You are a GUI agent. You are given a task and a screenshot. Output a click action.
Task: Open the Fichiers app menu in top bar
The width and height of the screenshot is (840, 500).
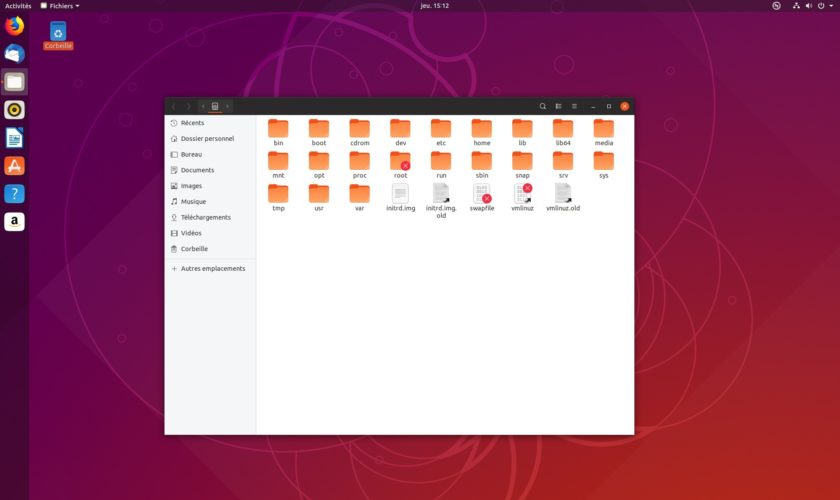pos(59,6)
